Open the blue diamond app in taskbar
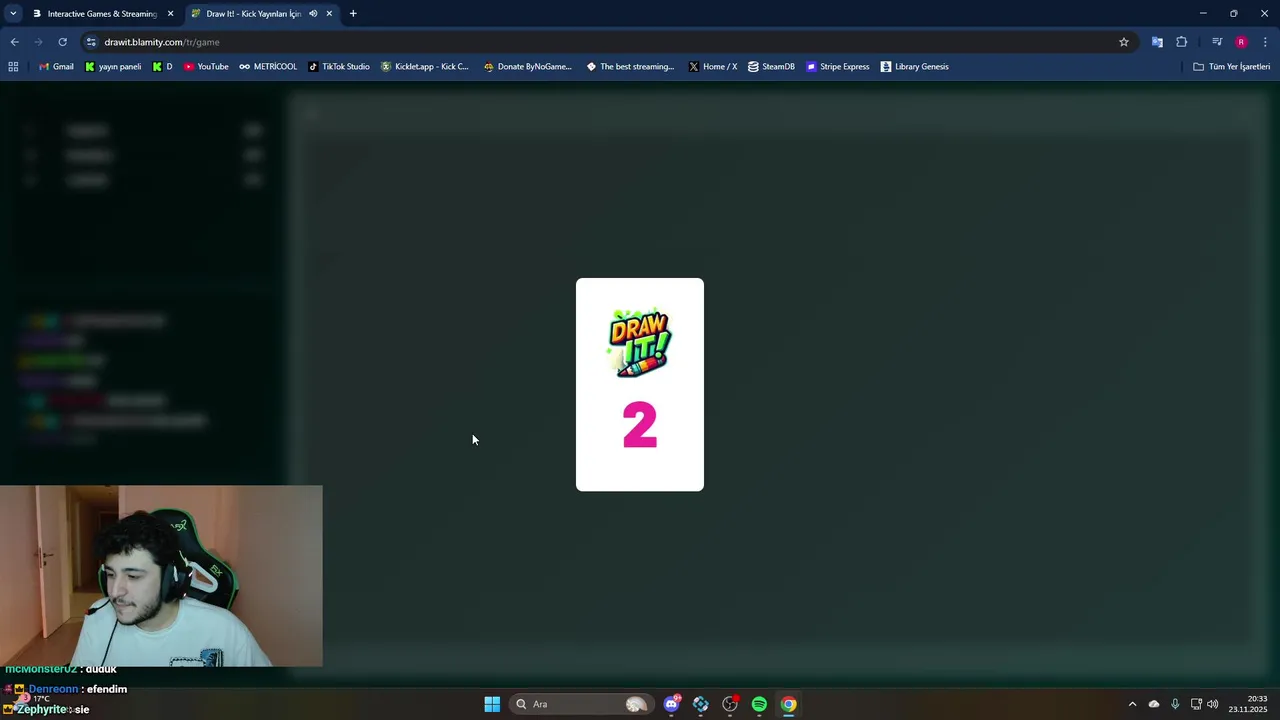 point(701,704)
